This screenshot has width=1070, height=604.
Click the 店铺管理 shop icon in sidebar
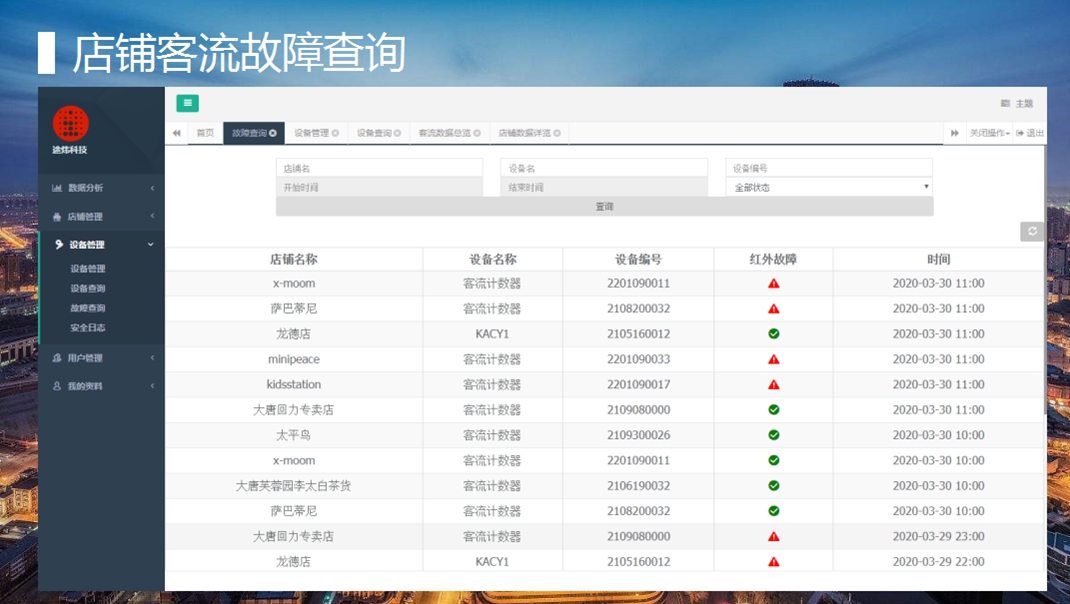pyautogui.click(x=57, y=216)
